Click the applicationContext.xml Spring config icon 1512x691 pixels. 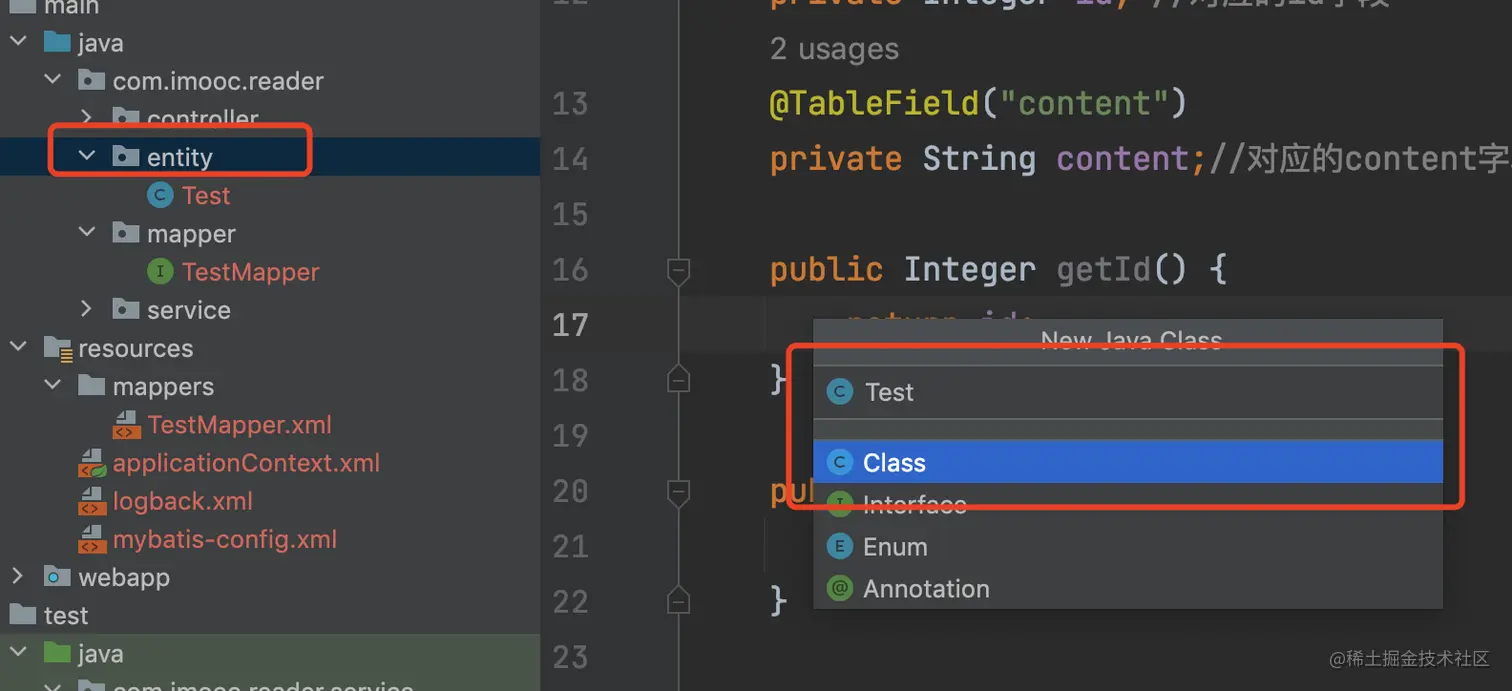(x=92, y=463)
